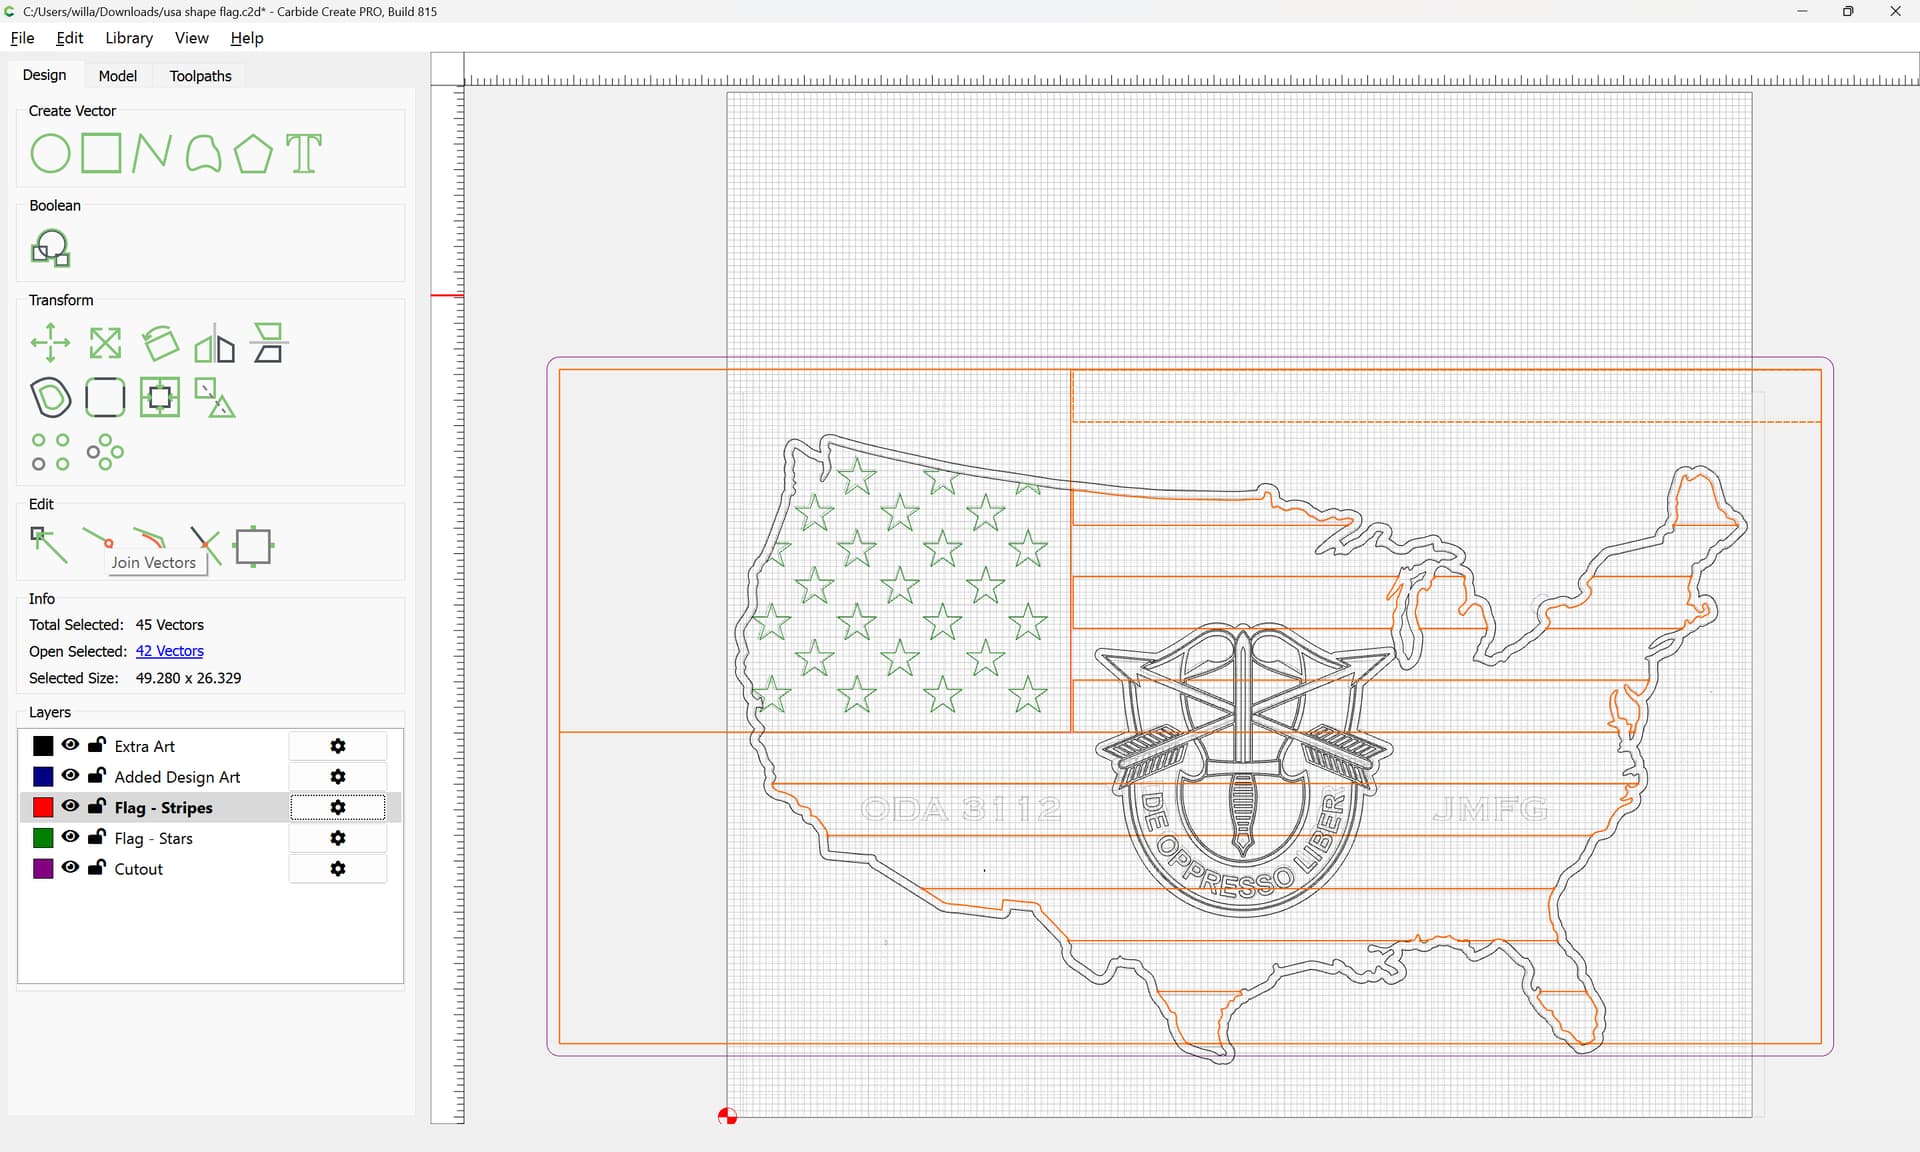
Task: Click the Rotate transform tool
Action: click(160, 343)
